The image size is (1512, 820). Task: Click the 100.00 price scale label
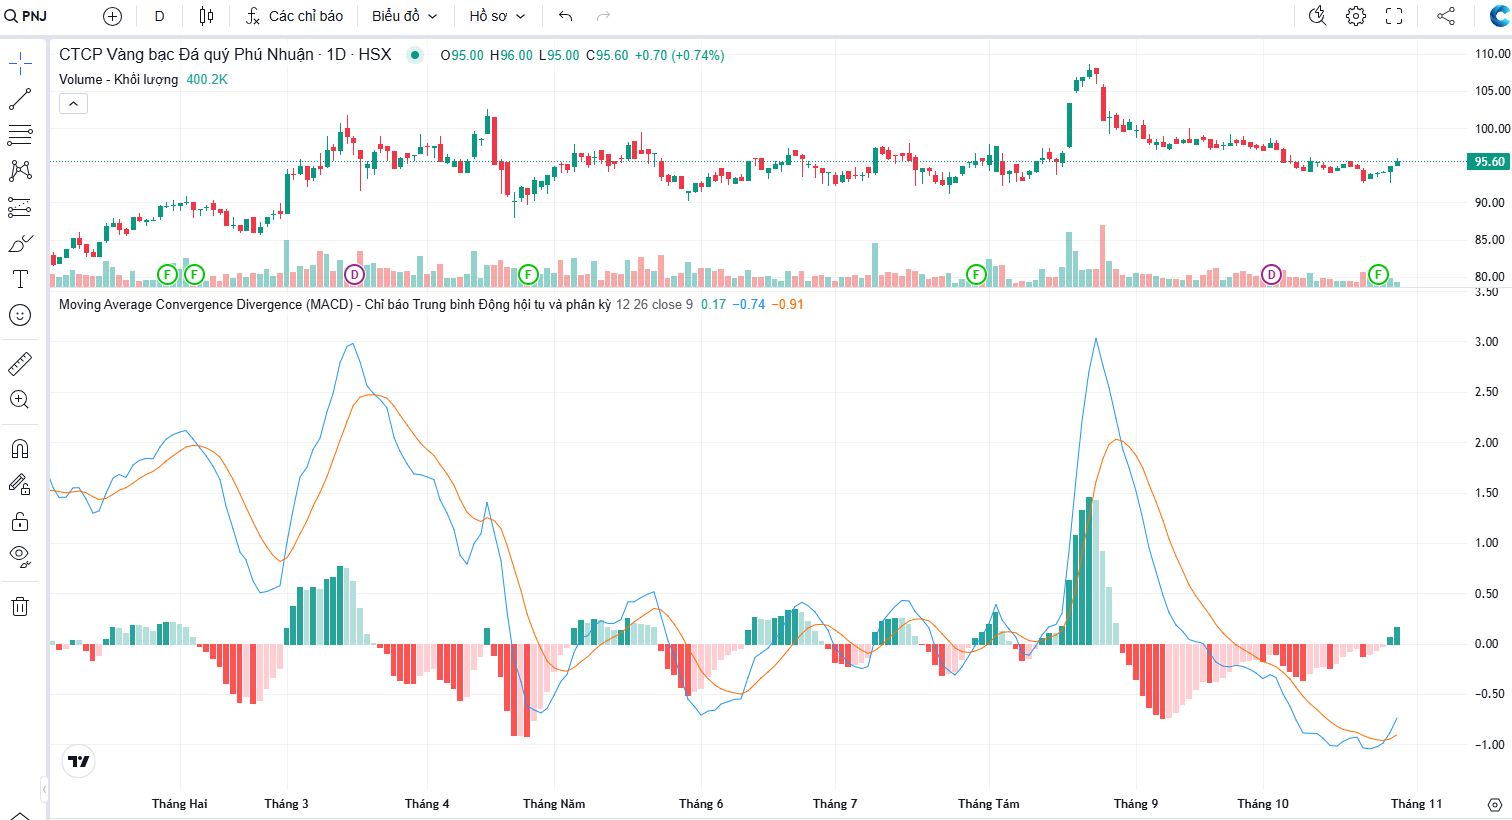(1492, 128)
